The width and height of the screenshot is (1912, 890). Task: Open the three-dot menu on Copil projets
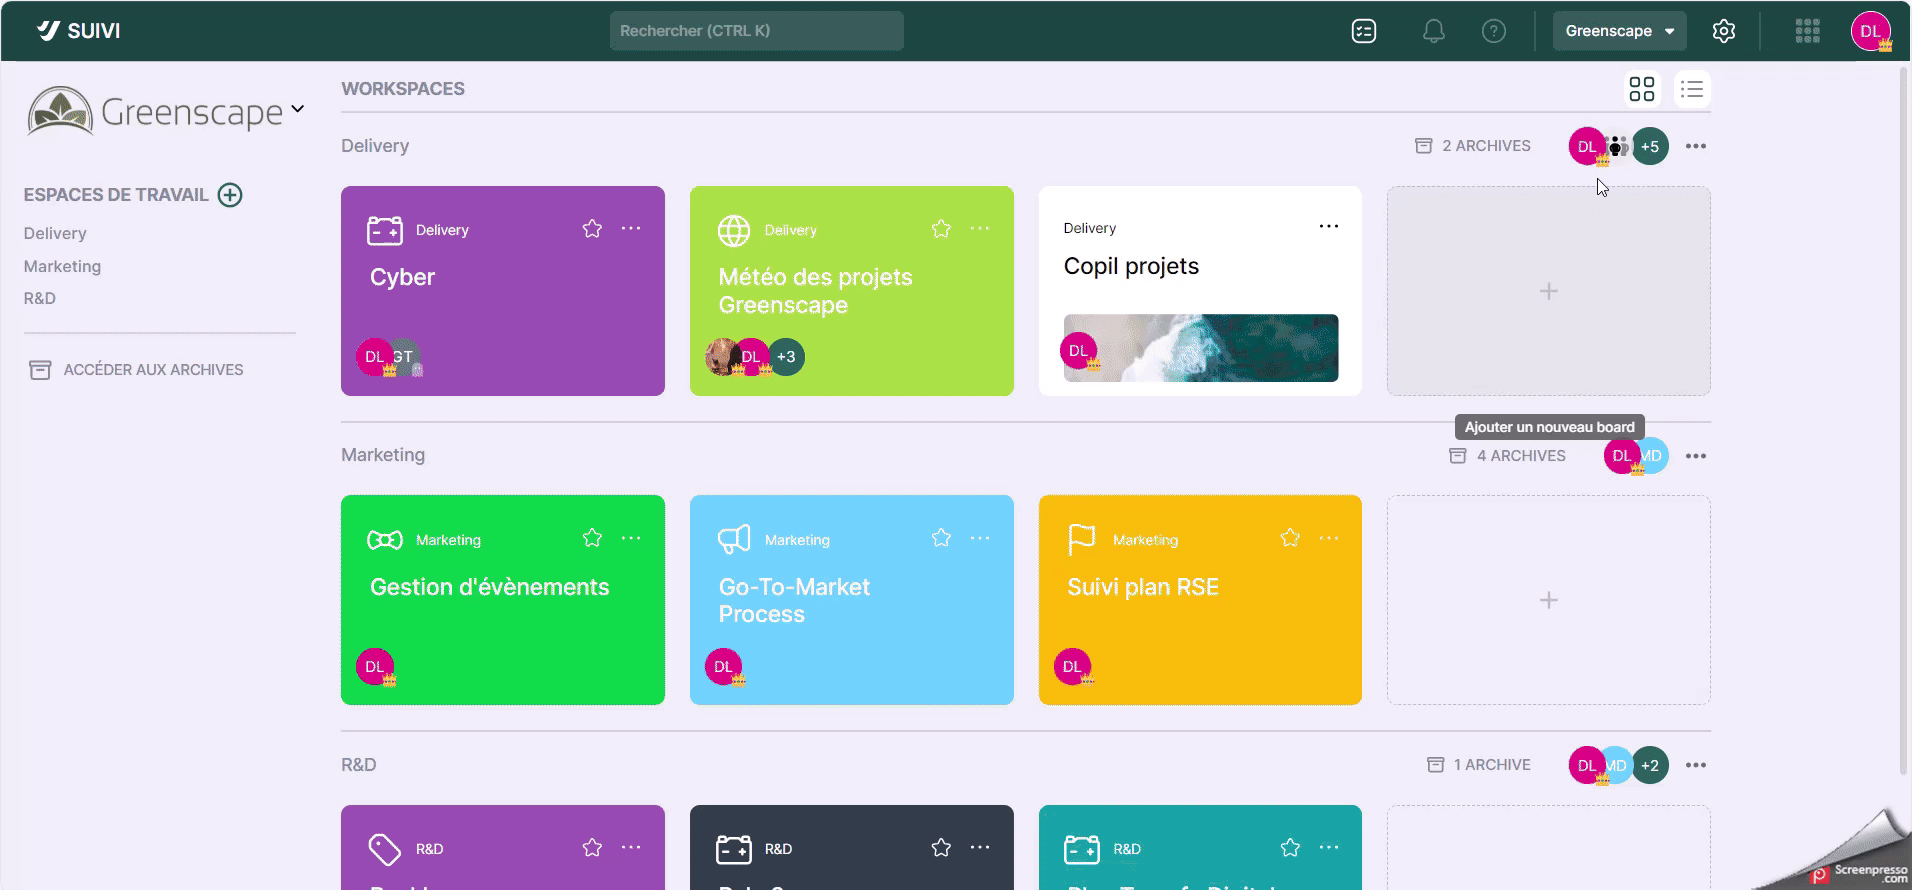pyautogui.click(x=1328, y=227)
